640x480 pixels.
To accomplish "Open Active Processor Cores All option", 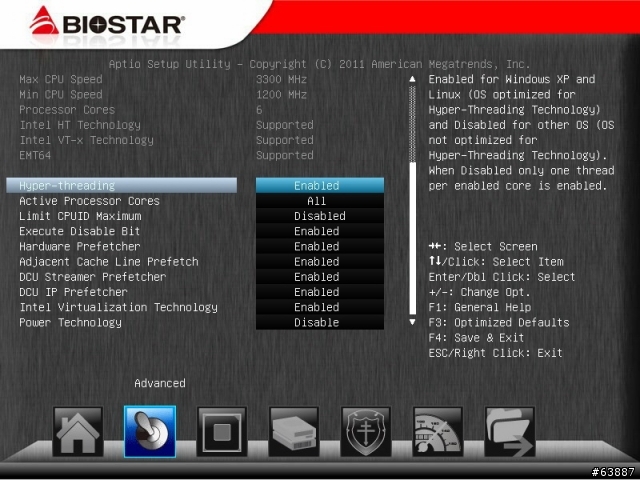I will pos(320,200).
